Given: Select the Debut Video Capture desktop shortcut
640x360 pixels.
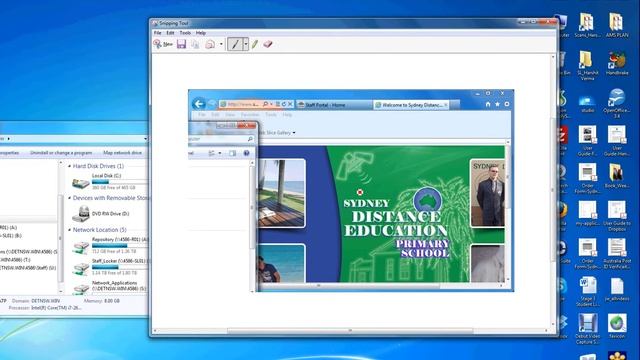Looking at the screenshot, I should coord(587,329).
